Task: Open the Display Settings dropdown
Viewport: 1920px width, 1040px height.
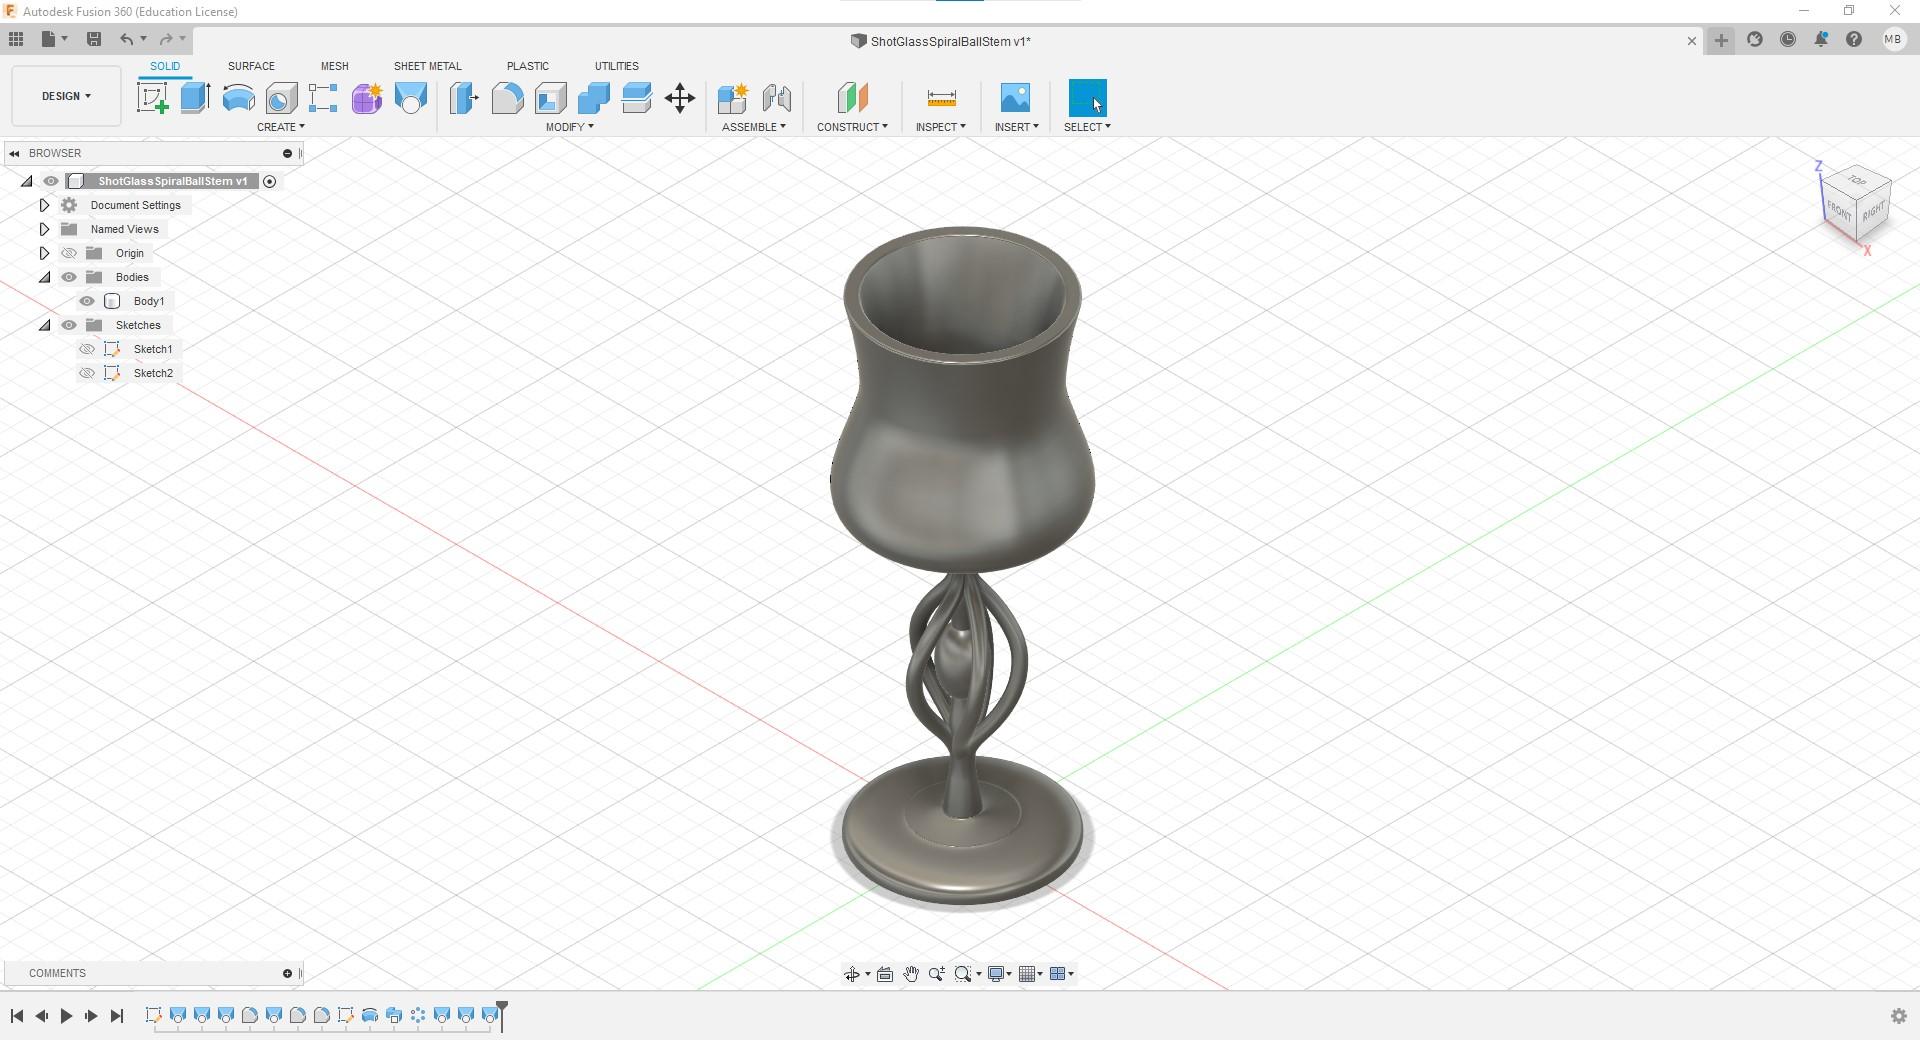Action: pyautogui.click(x=999, y=974)
